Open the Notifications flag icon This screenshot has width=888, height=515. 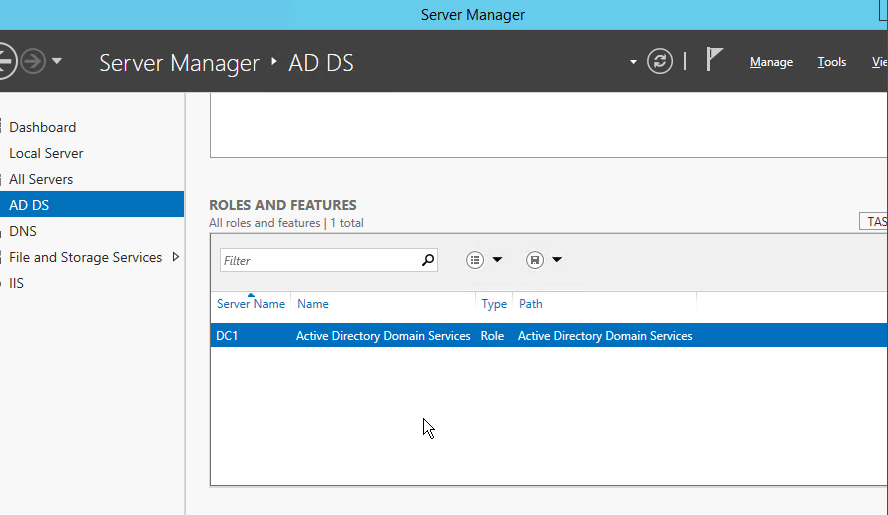click(x=714, y=59)
